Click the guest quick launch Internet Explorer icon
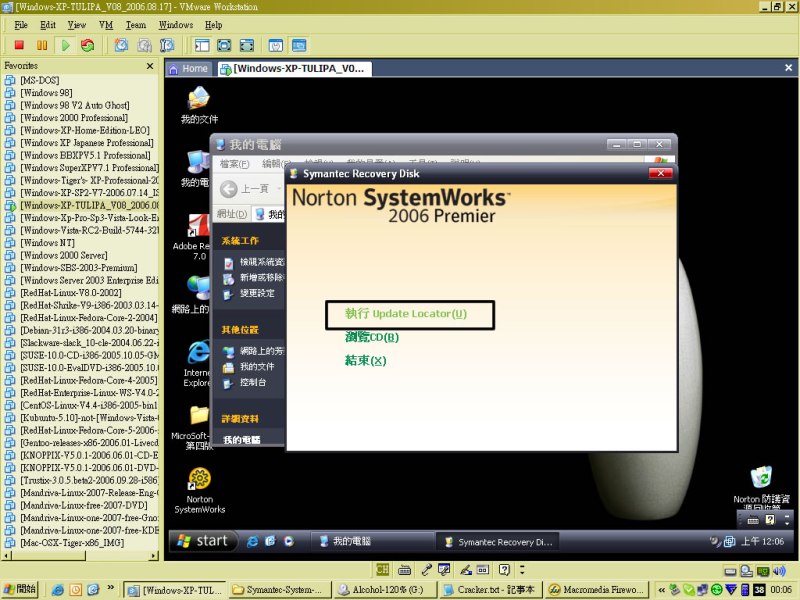The width and height of the screenshot is (800, 600). [x=252, y=541]
